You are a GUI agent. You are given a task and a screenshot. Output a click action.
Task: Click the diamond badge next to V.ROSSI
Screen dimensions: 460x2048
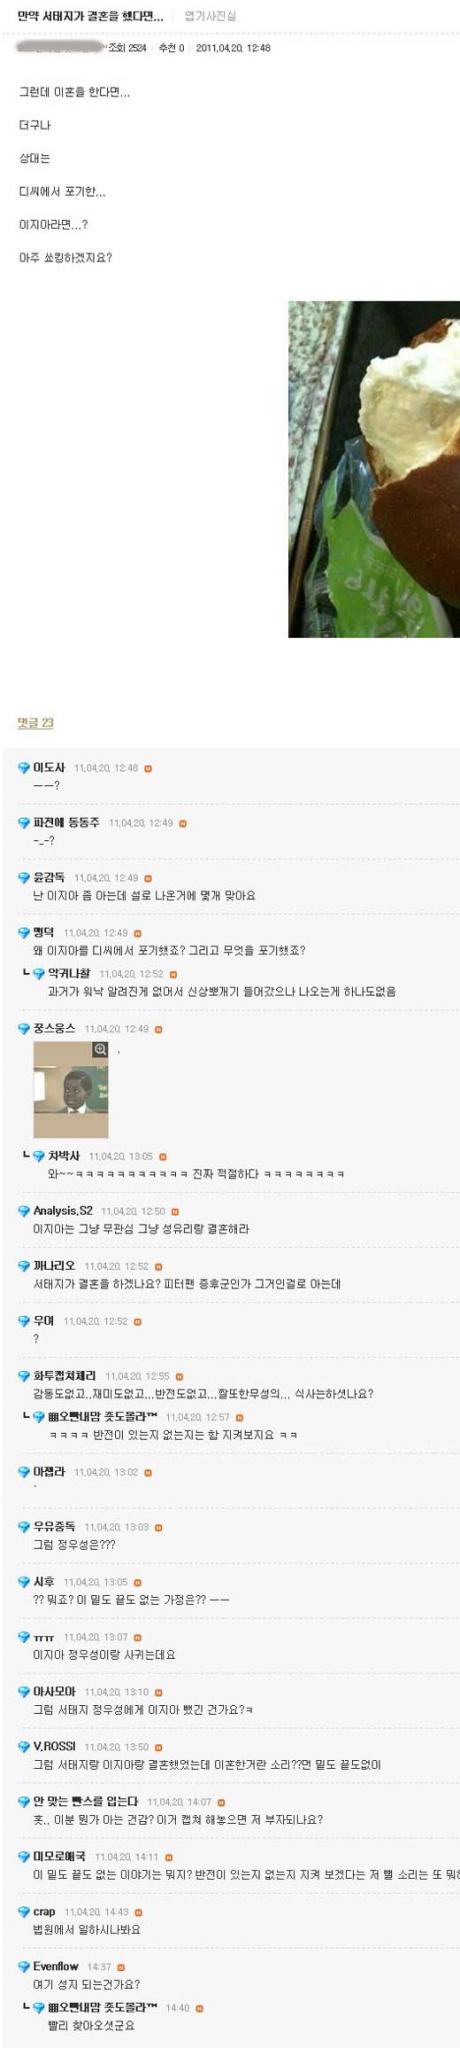(25, 1746)
